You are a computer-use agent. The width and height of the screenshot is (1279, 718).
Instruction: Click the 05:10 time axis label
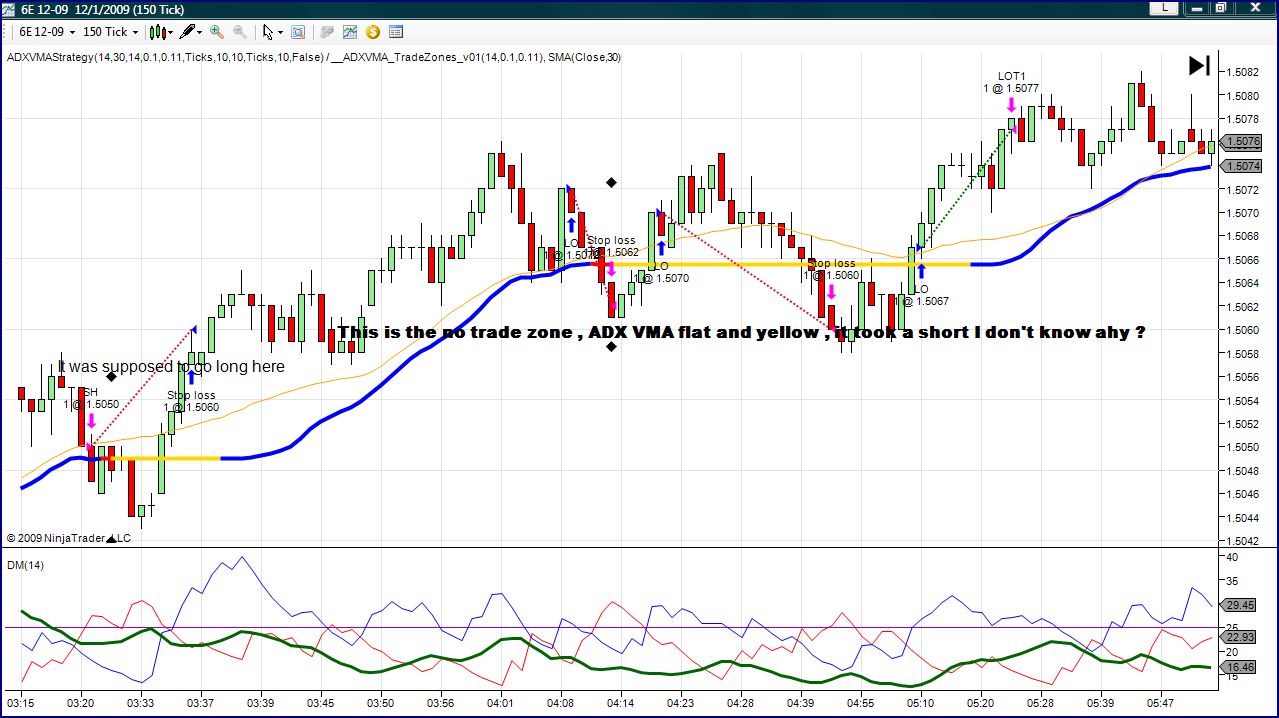921,702
